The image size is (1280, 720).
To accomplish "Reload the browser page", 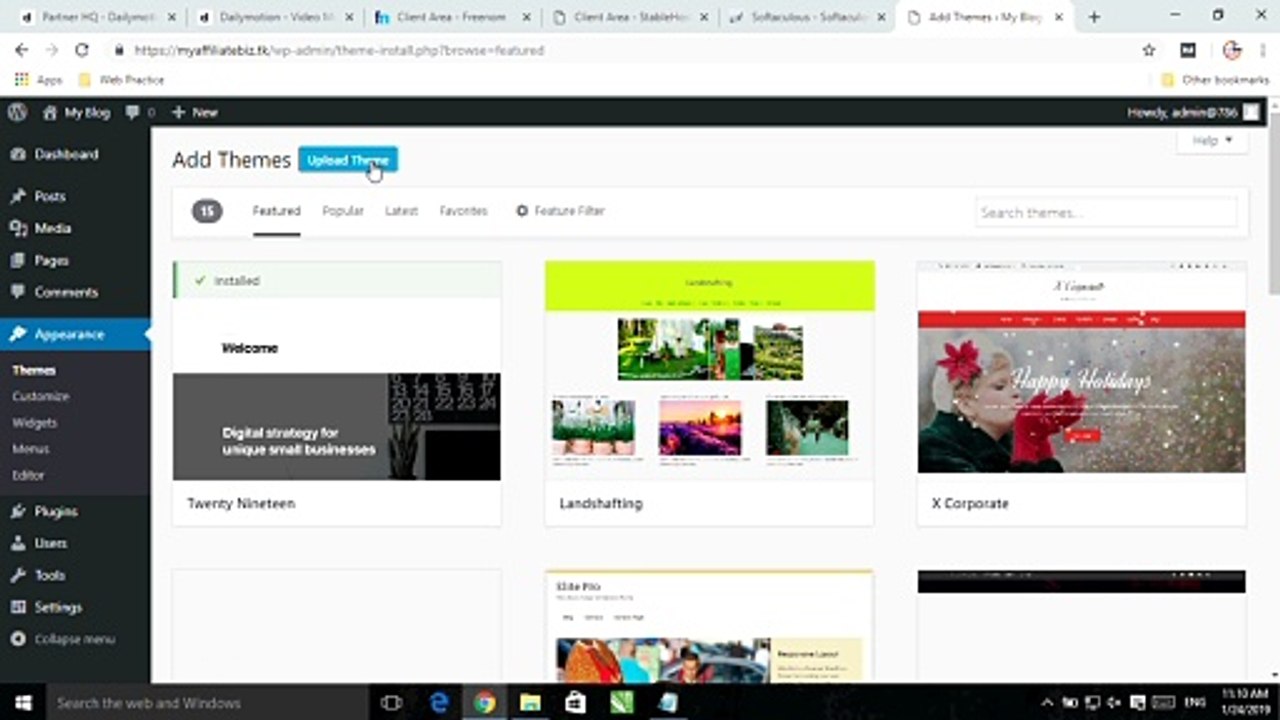I will [x=82, y=50].
